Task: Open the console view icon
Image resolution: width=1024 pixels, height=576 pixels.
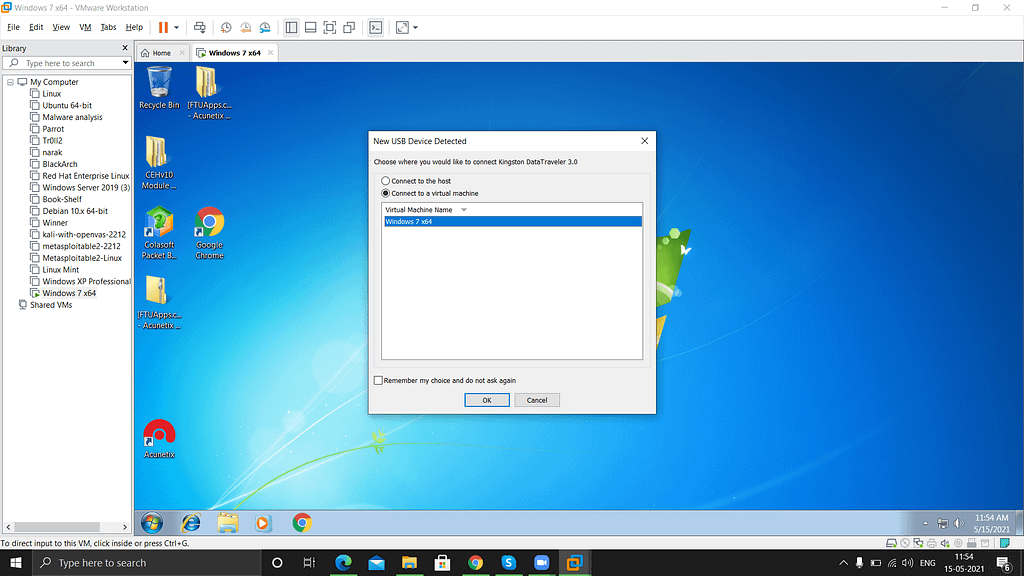Action: pos(376,27)
